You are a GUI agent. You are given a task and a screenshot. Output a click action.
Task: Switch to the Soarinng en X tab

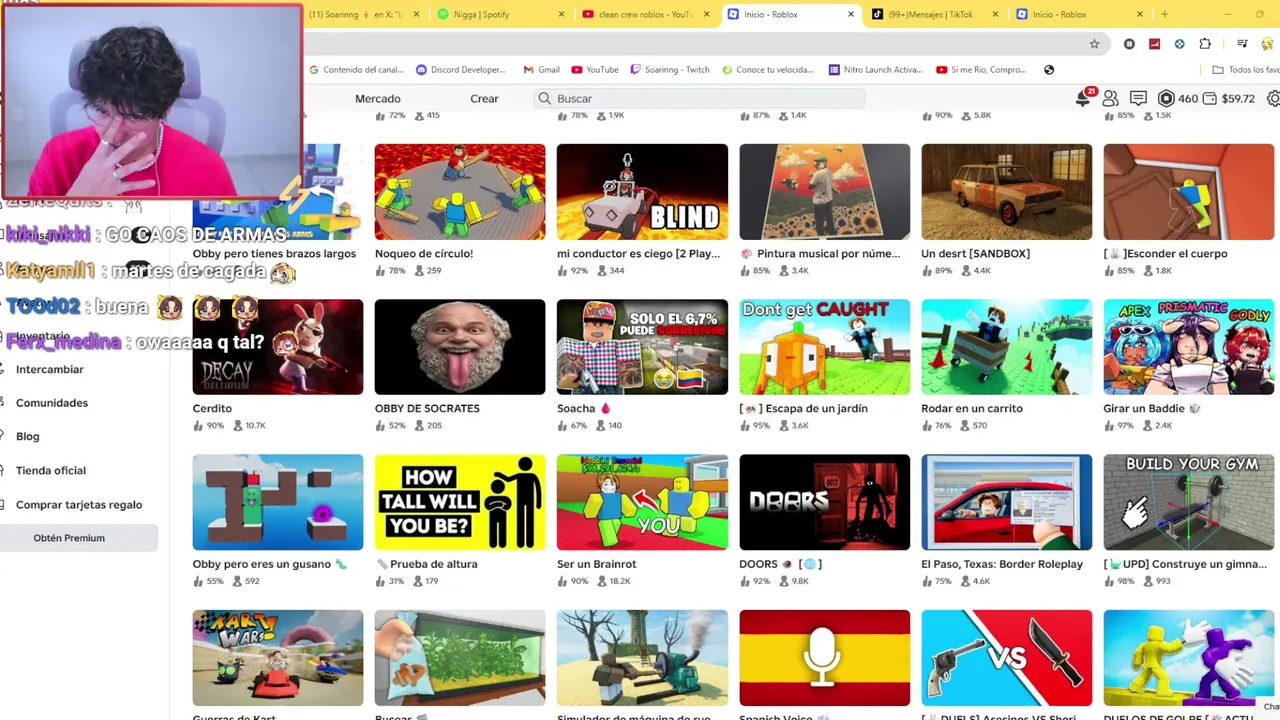click(365, 14)
